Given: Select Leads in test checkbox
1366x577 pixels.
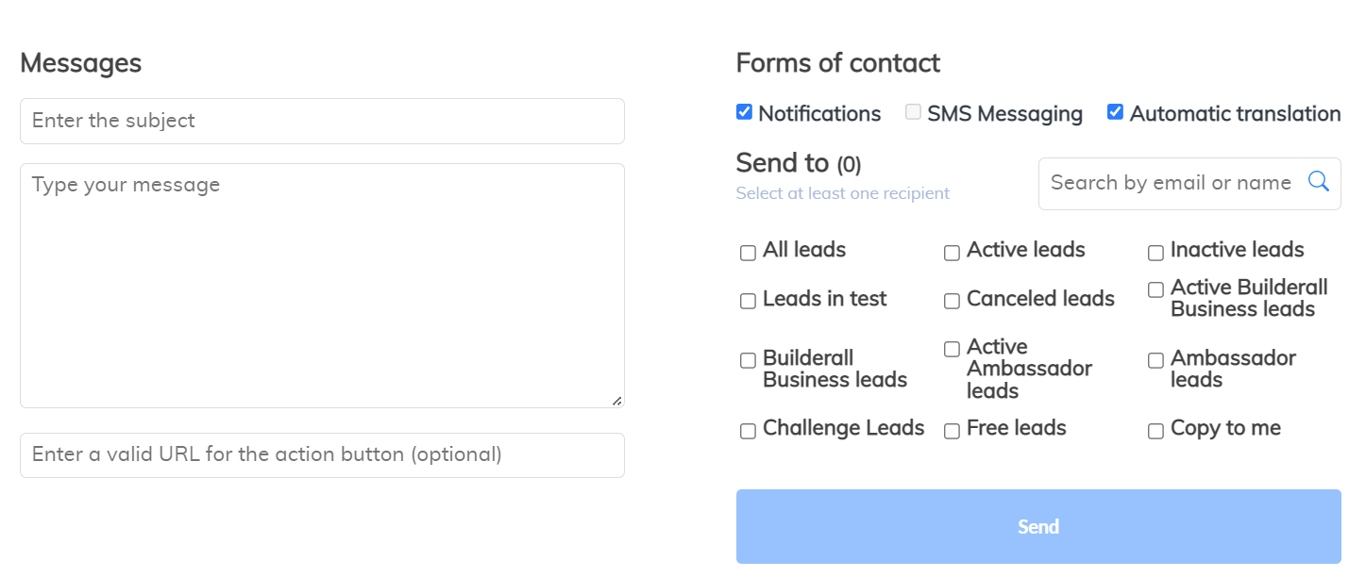Looking at the screenshot, I should click(748, 301).
